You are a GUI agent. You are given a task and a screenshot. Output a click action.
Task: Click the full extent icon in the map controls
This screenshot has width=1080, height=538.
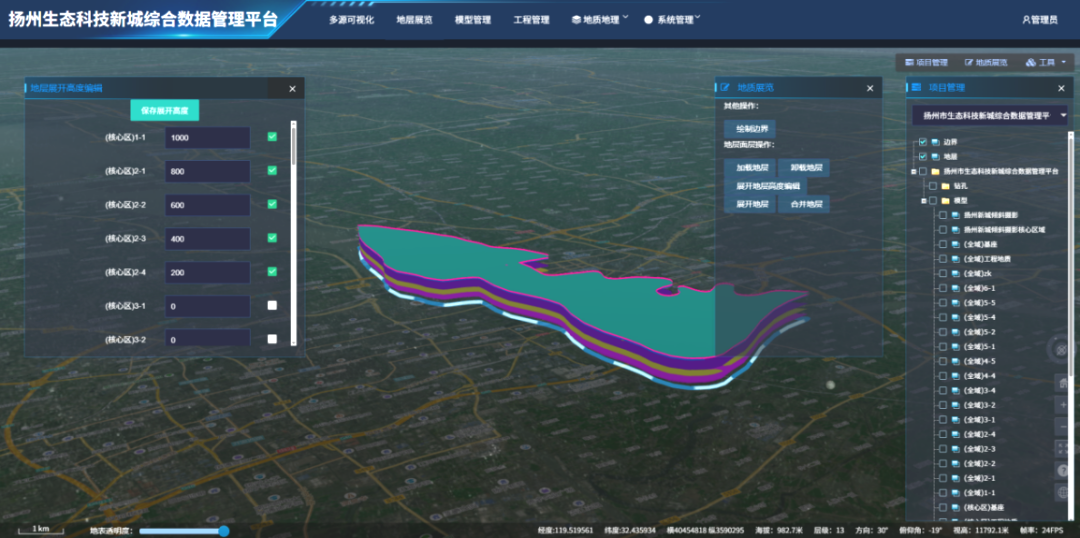click(1062, 449)
